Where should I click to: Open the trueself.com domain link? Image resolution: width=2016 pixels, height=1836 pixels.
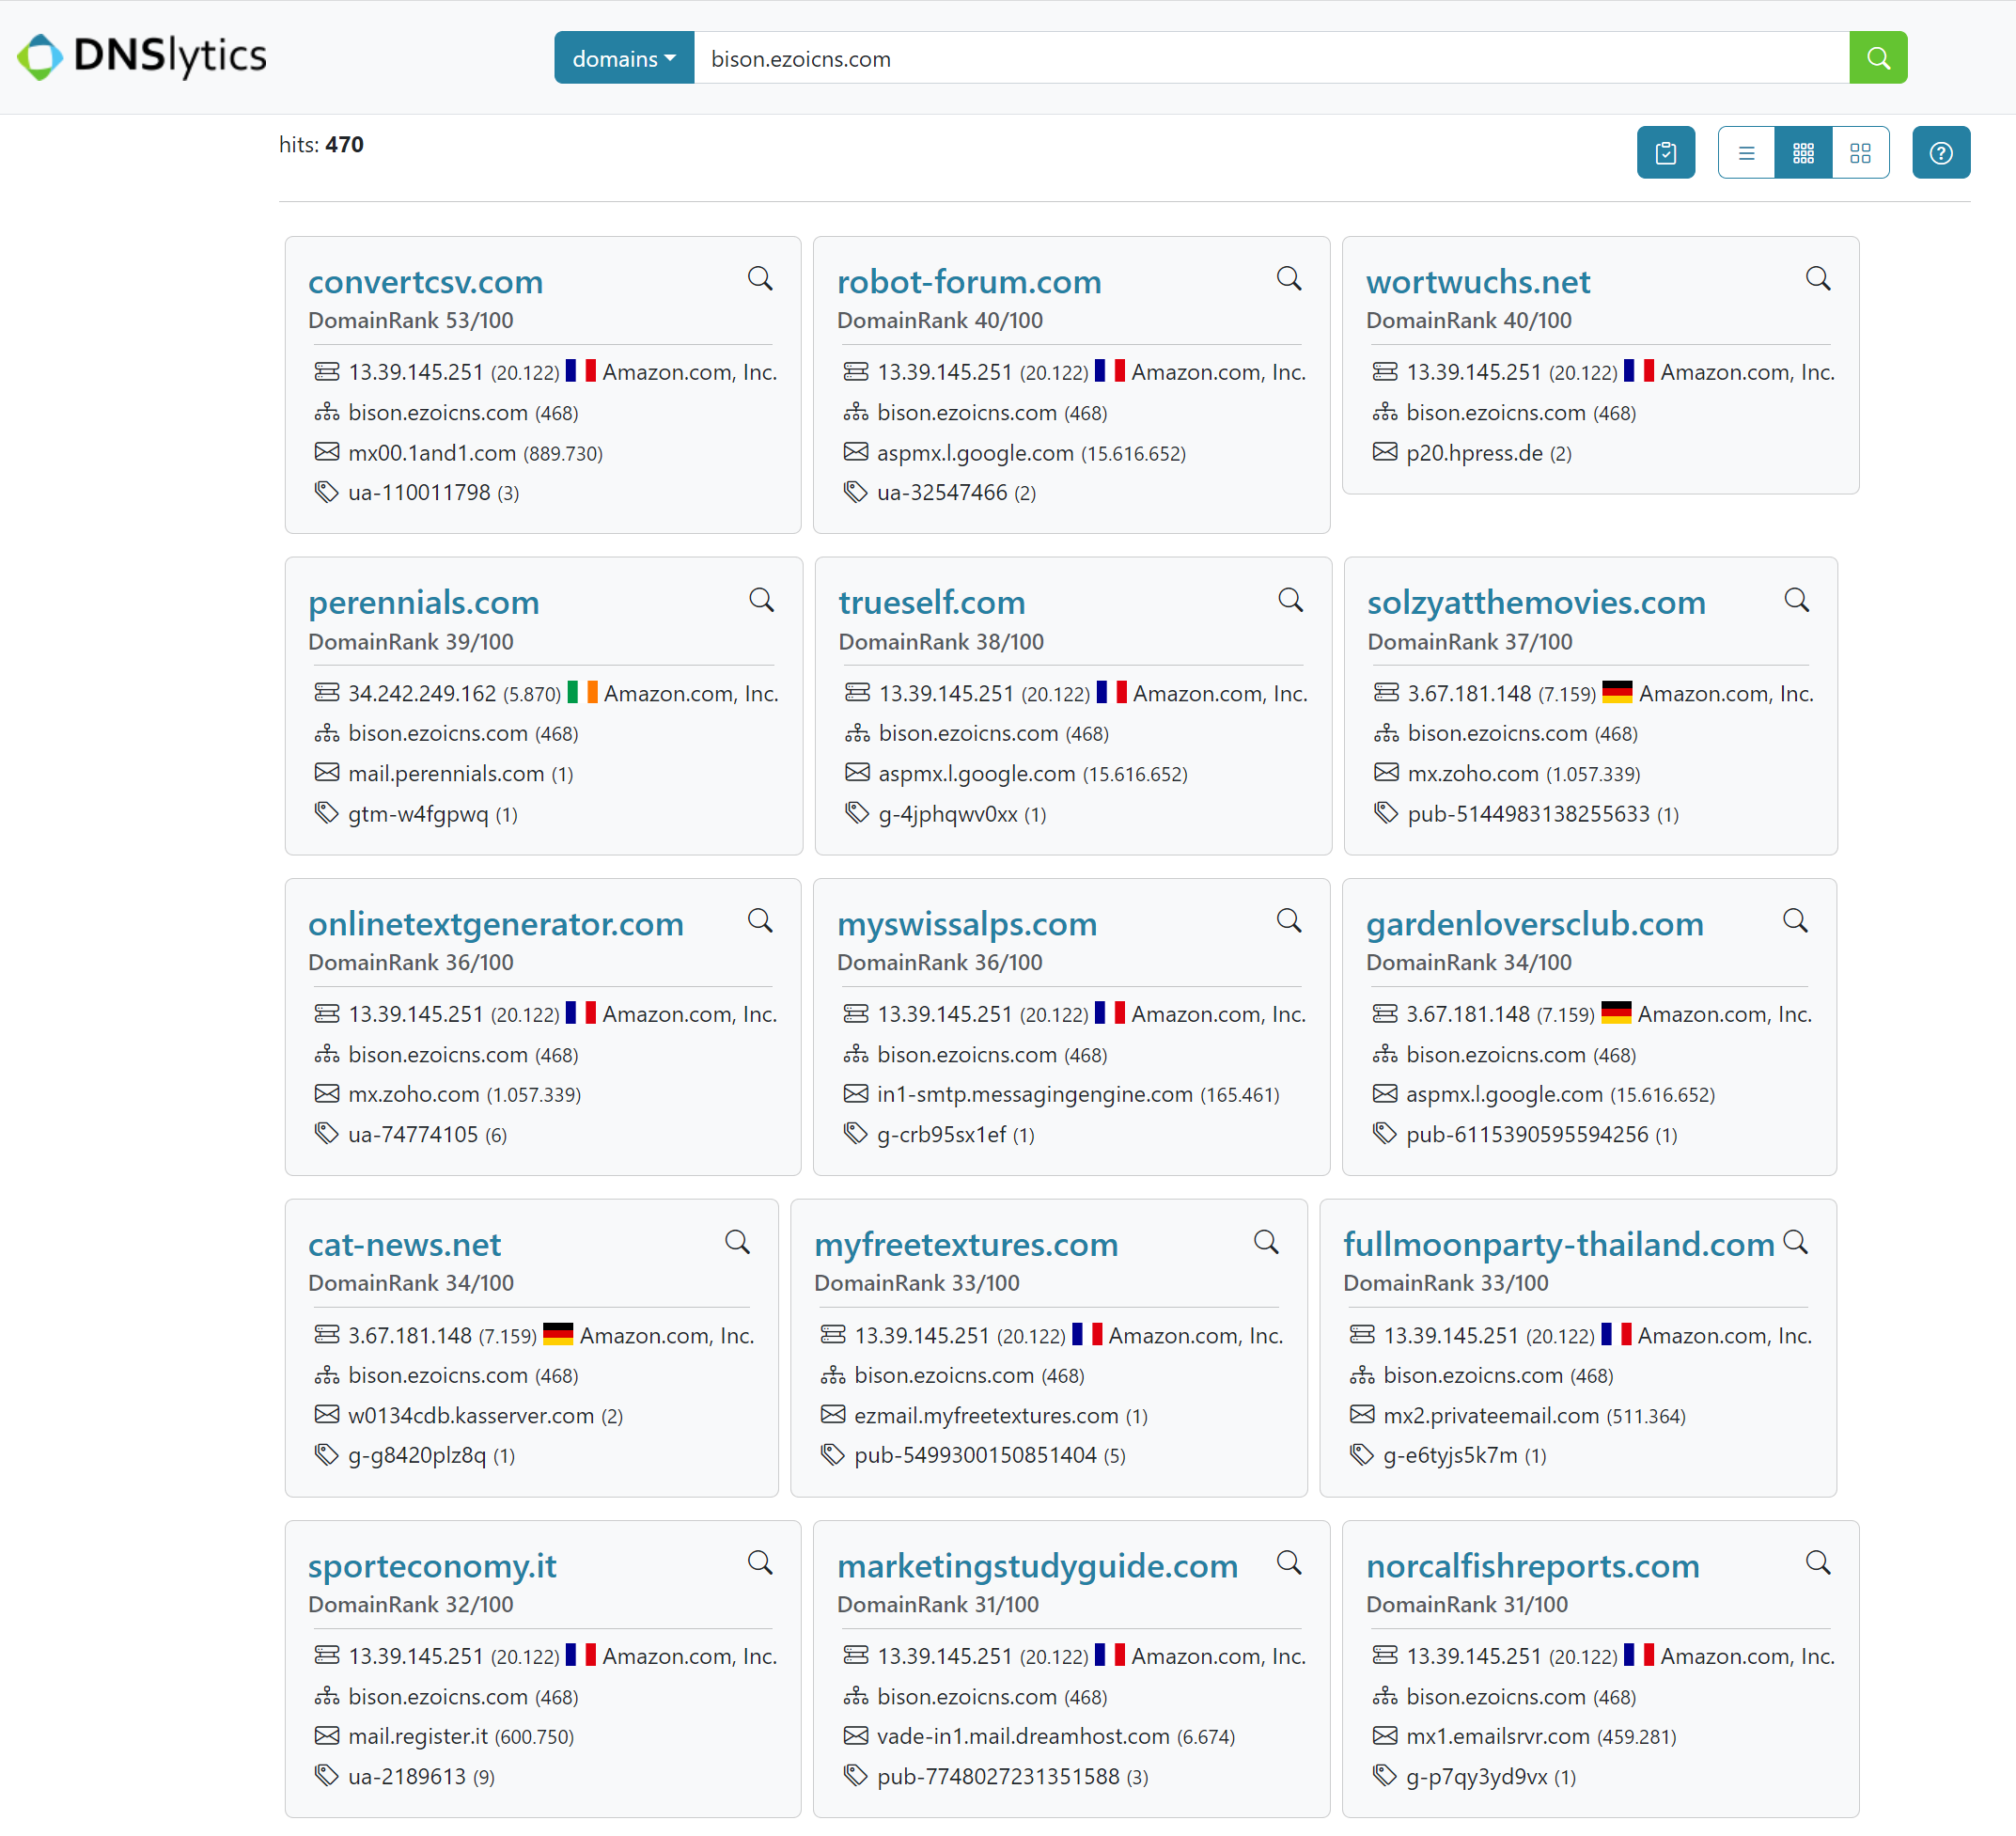pyautogui.click(x=932, y=603)
